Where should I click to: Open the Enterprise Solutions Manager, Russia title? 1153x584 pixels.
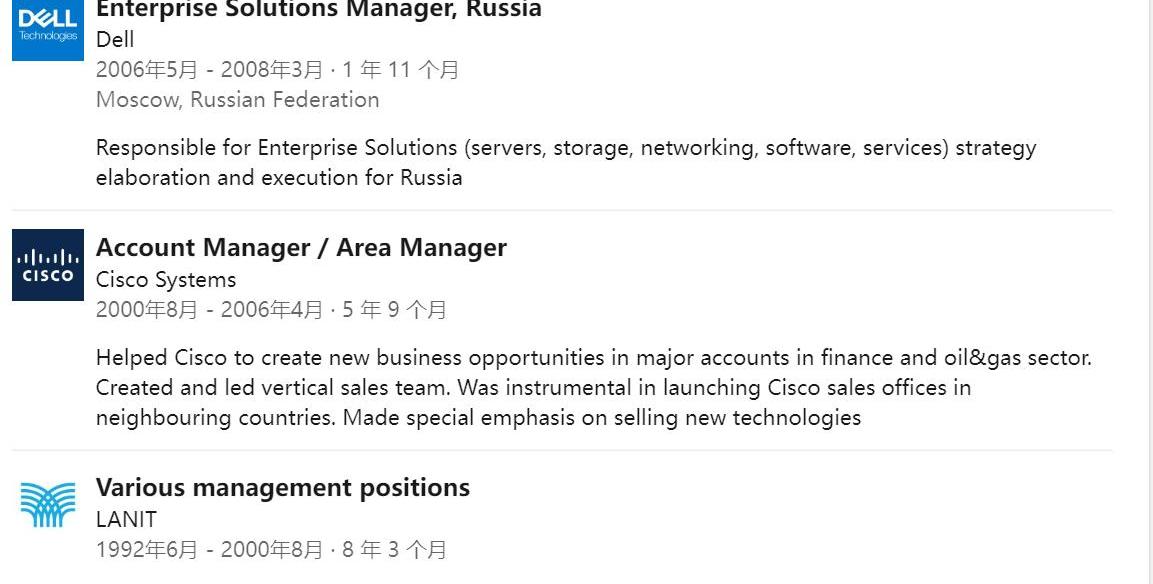point(318,10)
